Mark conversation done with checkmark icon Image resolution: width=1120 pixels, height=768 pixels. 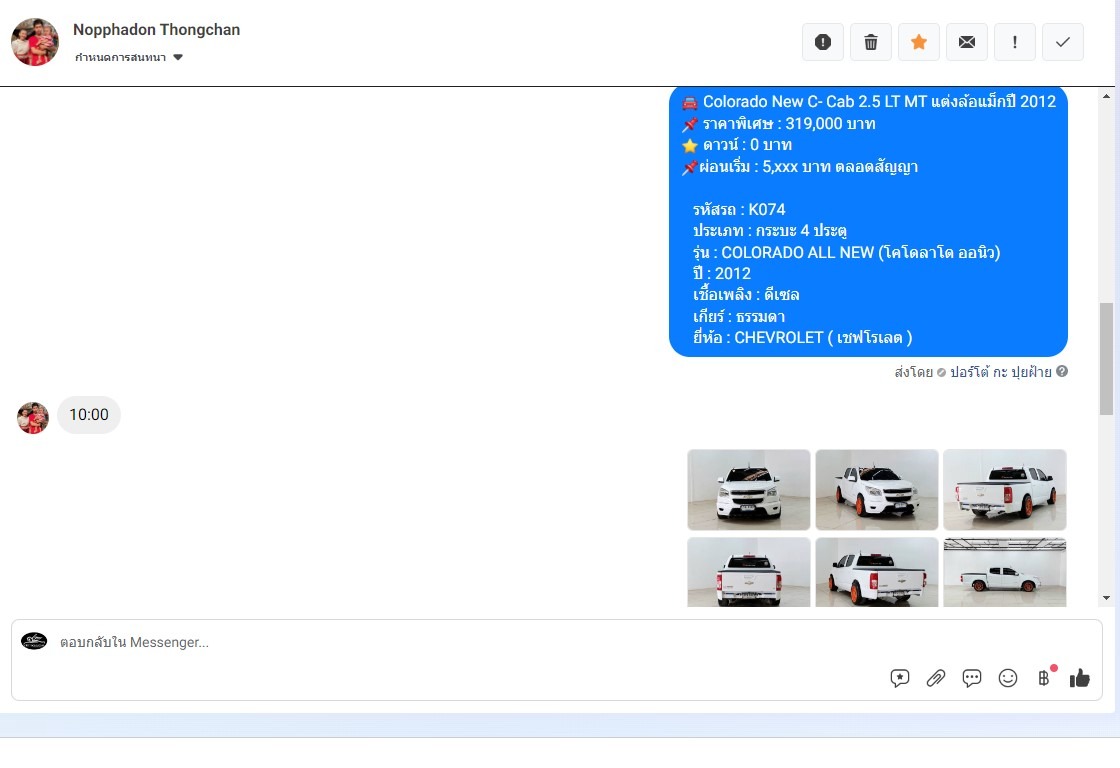[1062, 42]
